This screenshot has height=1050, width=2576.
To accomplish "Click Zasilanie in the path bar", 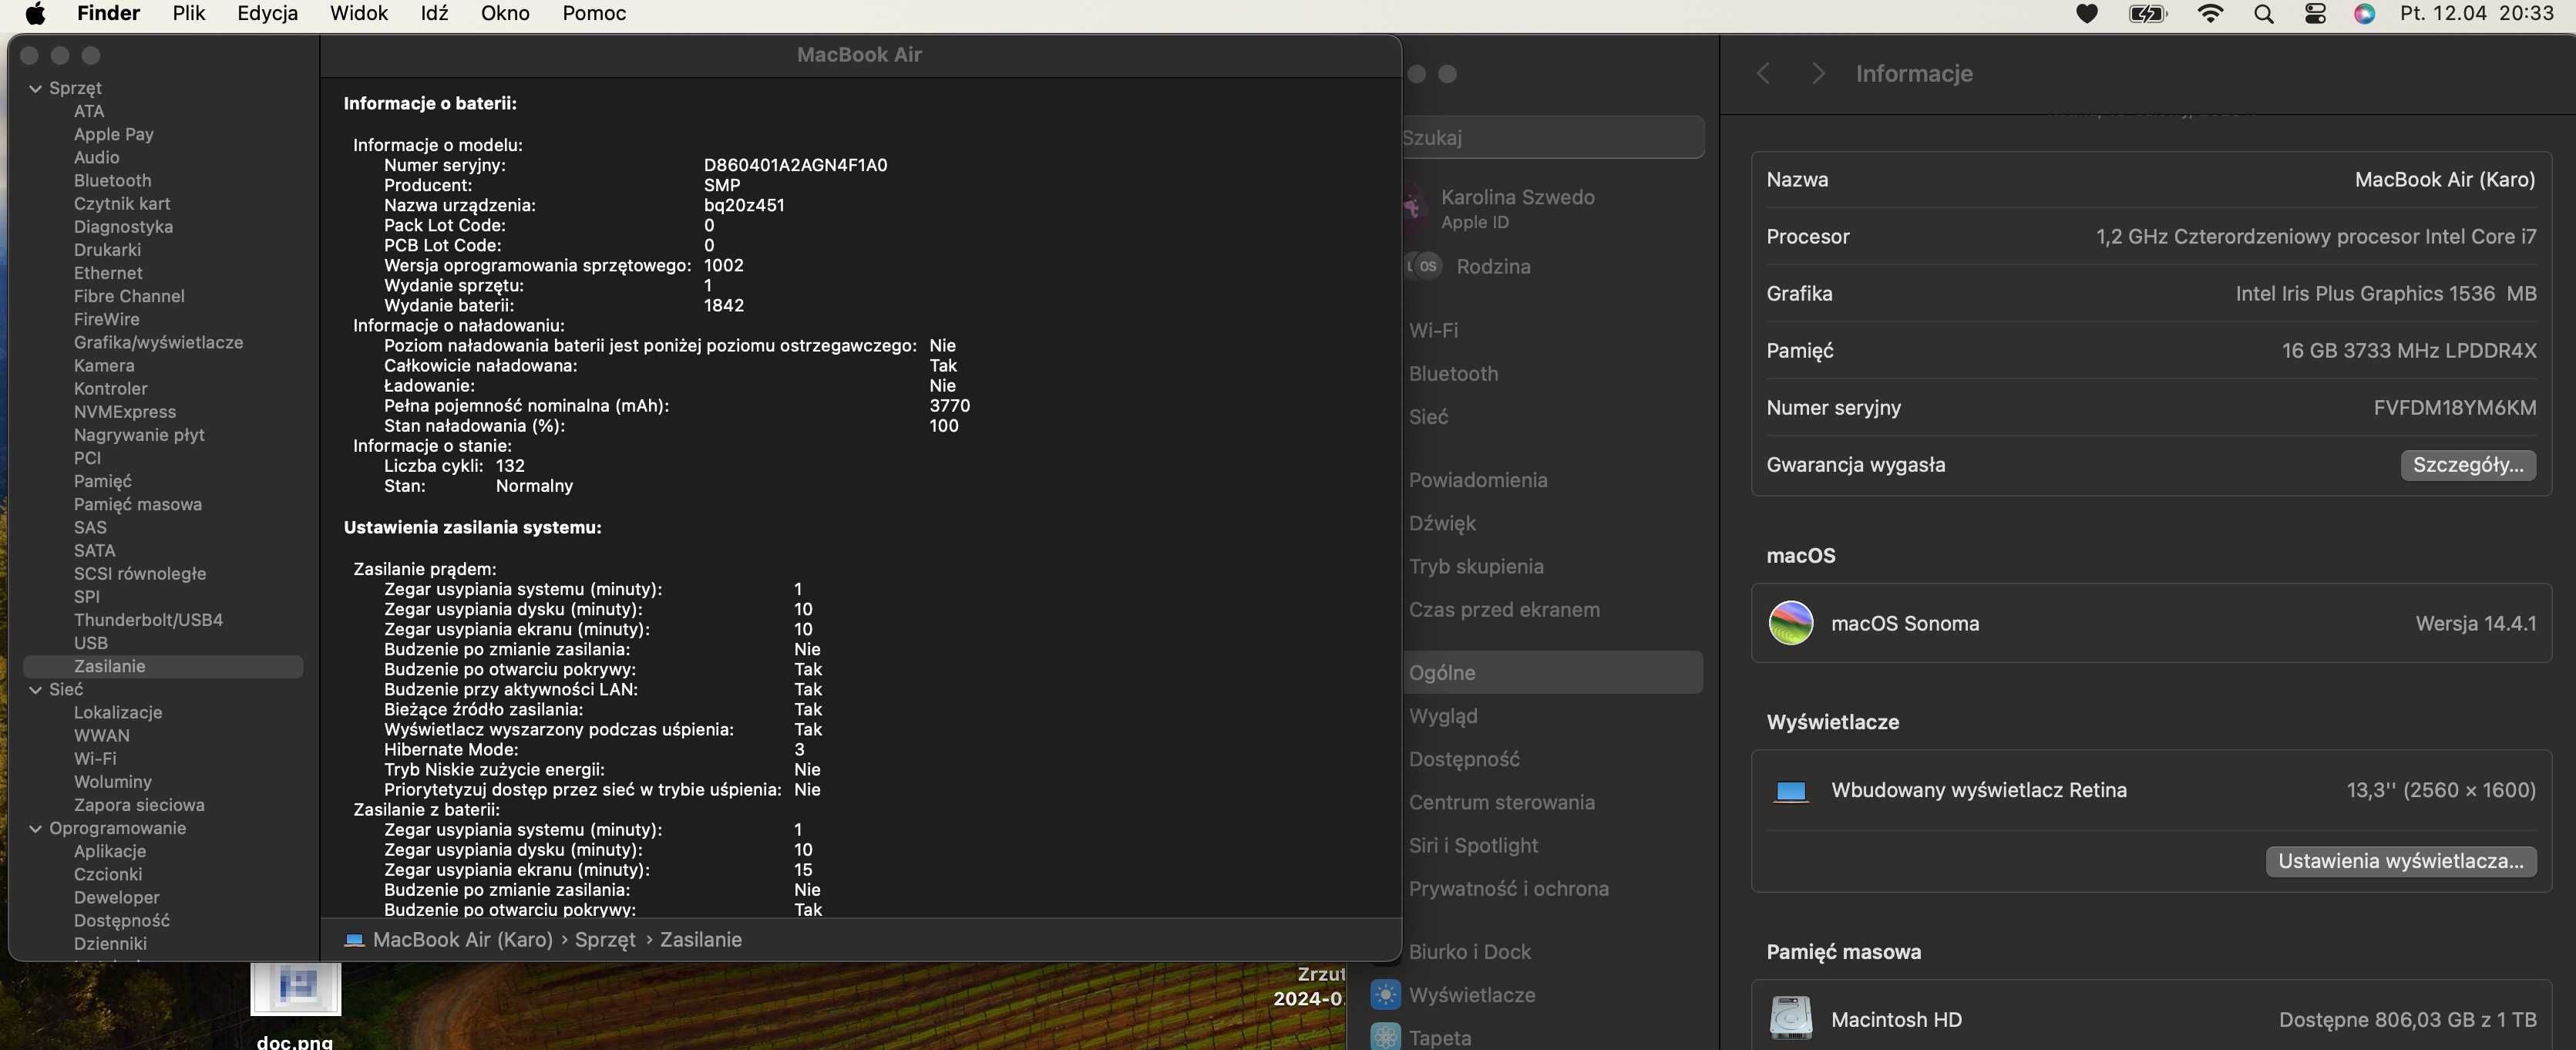I will [x=701, y=940].
